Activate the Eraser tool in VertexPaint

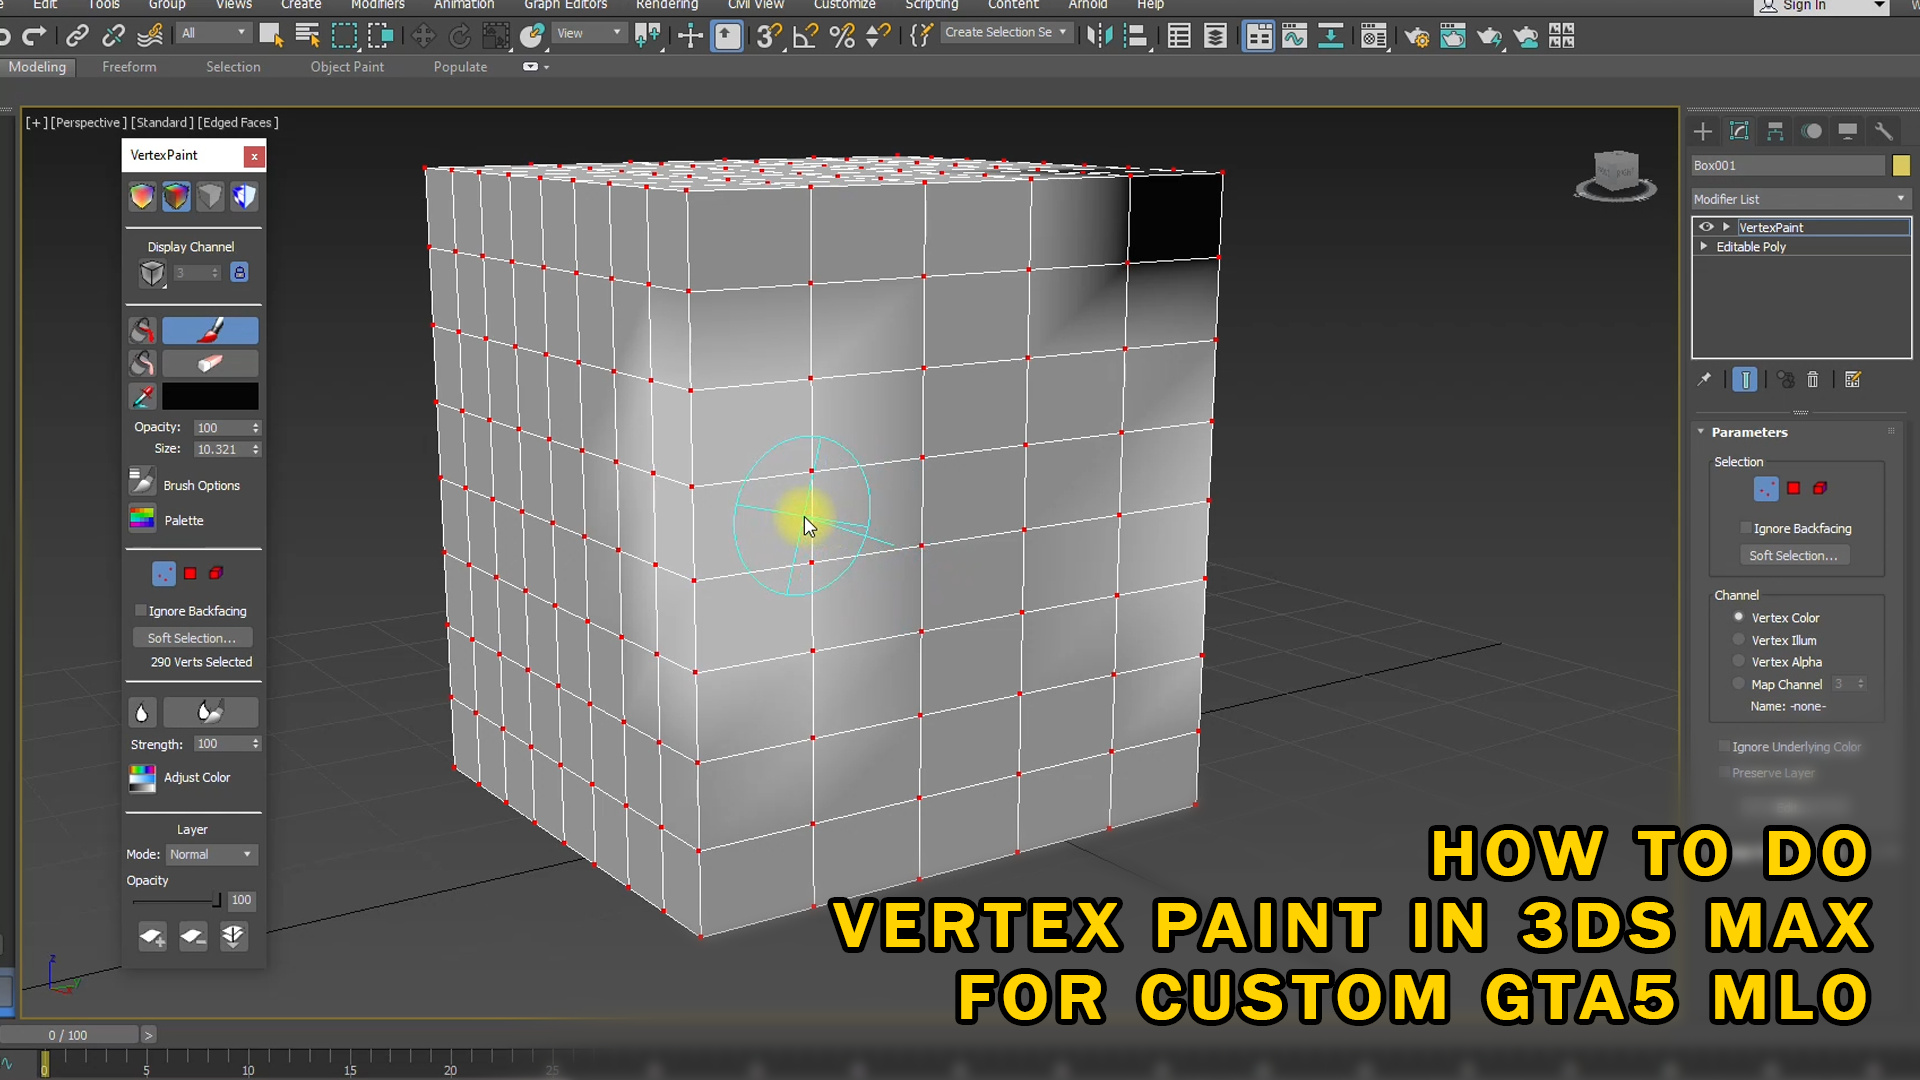coord(210,363)
